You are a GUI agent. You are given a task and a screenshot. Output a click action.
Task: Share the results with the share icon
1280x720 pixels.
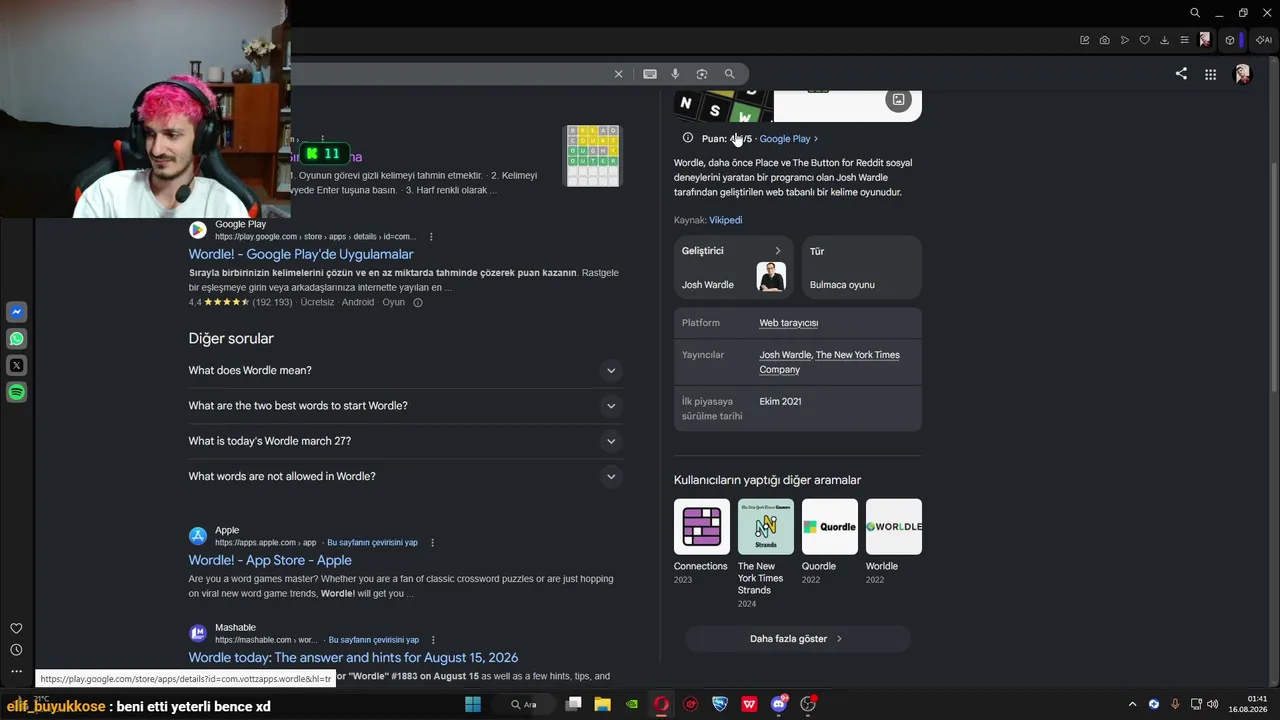point(1181,74)
